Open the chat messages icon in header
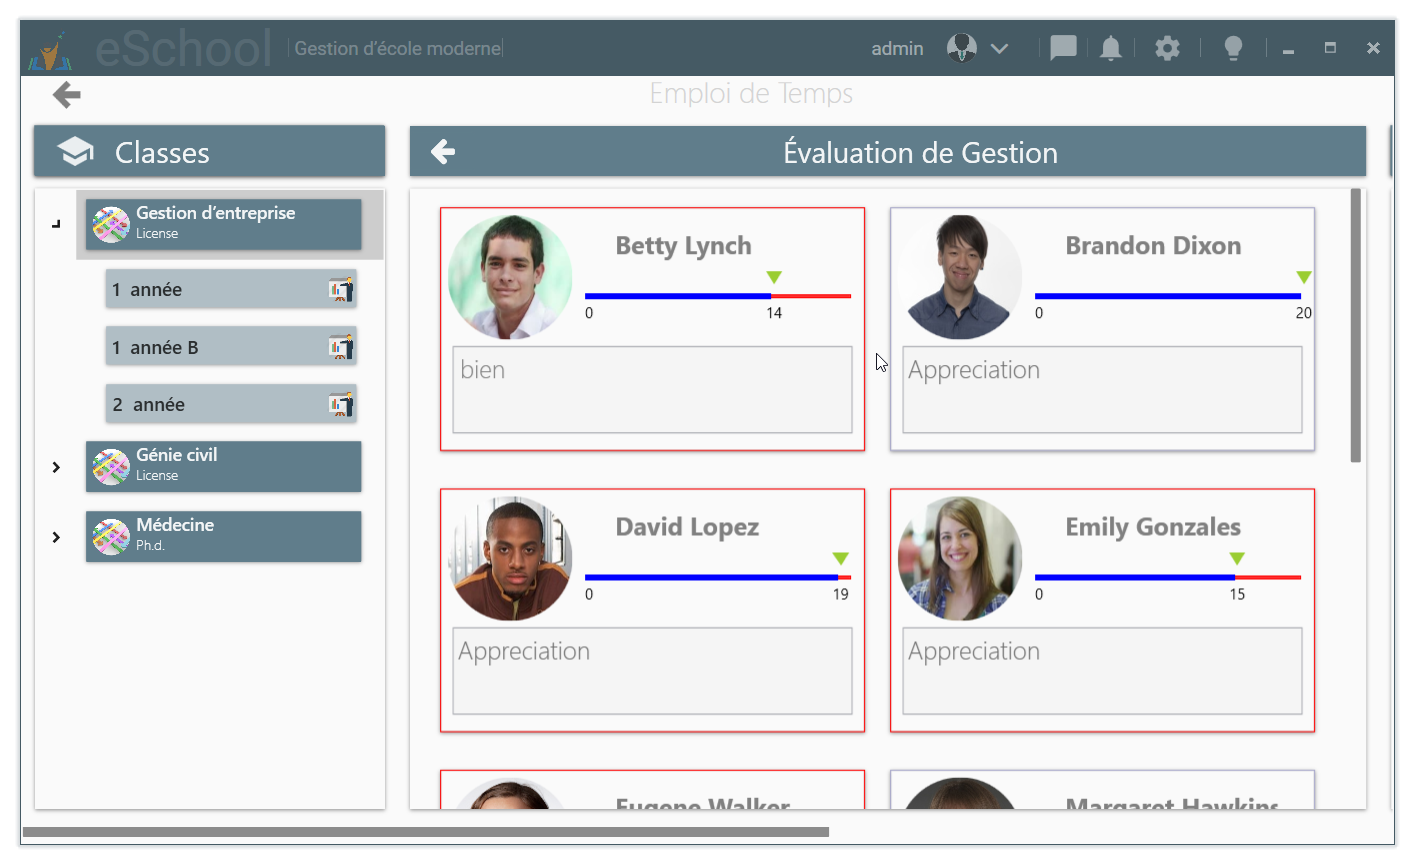This screenshot has width=1415, height=865. point(1062,47)
